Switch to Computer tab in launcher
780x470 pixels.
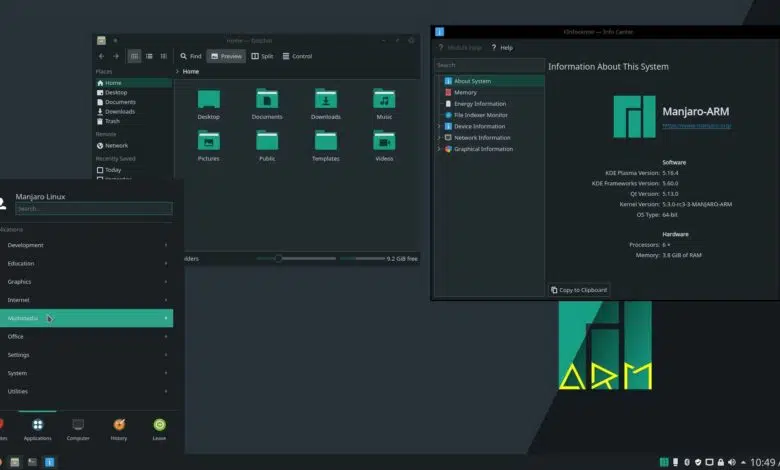(78, 429)
